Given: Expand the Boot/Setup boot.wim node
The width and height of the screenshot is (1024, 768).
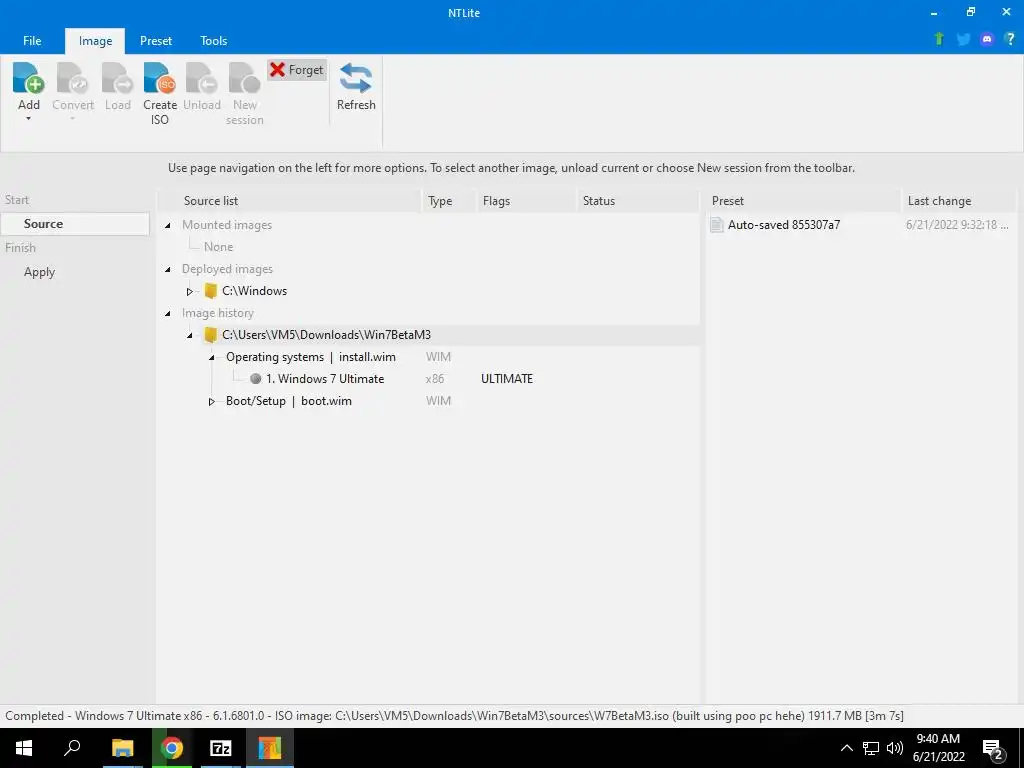Looking at the screenshot, I should 212,401.
